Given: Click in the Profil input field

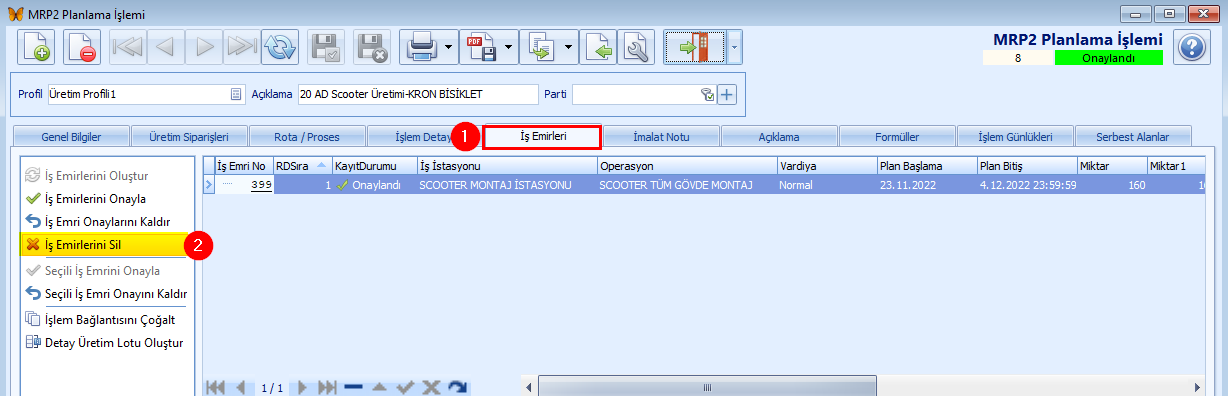Looking at the screenshot, I should (139, 94).
